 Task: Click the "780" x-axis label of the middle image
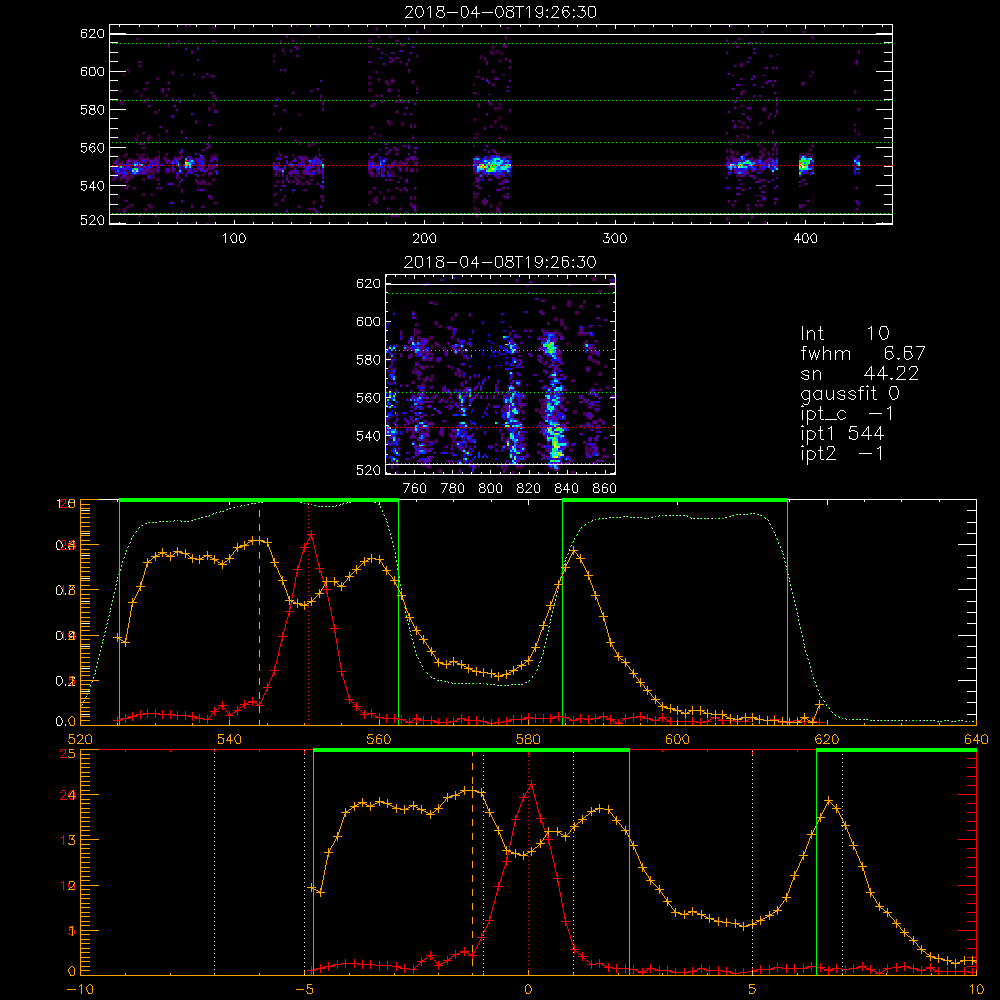(x=453, y=489)
